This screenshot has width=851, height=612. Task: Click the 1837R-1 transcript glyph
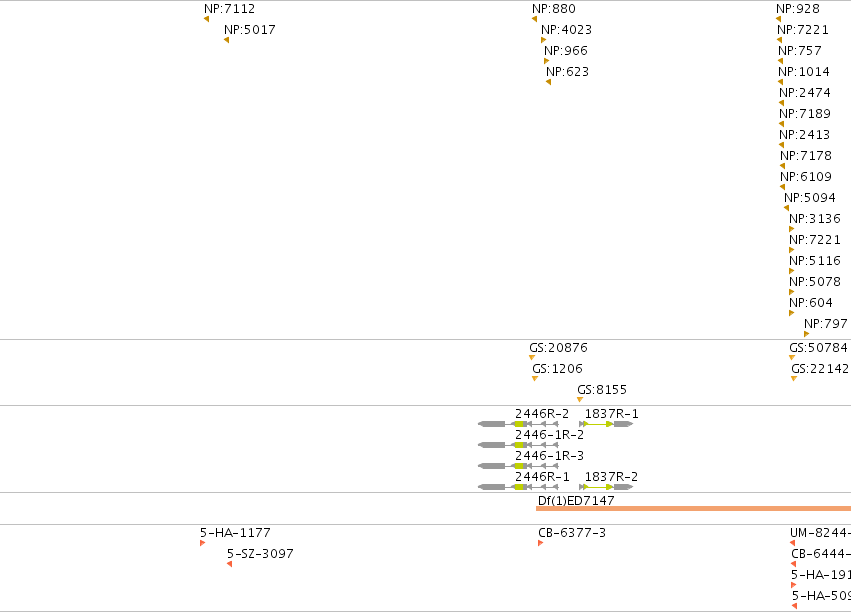coord(606,424)
